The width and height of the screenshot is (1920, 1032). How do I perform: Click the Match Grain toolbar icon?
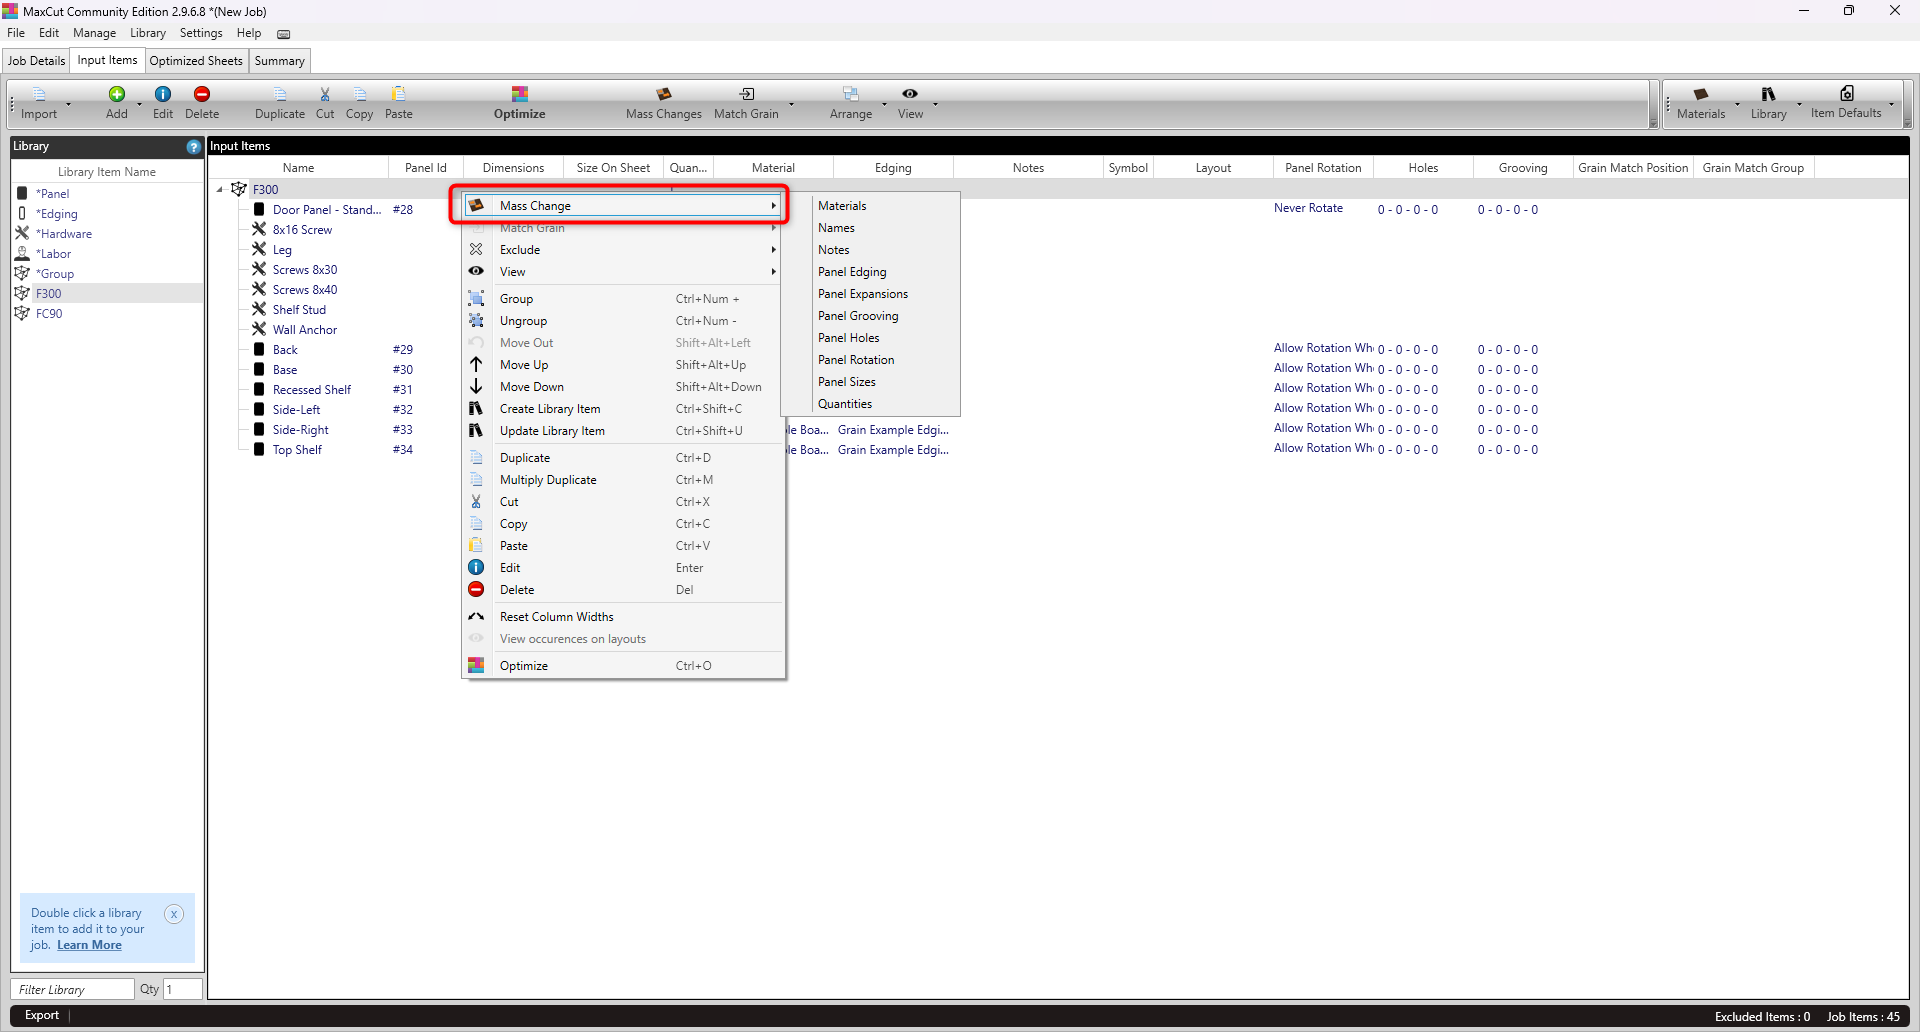(x=747, y=94)
